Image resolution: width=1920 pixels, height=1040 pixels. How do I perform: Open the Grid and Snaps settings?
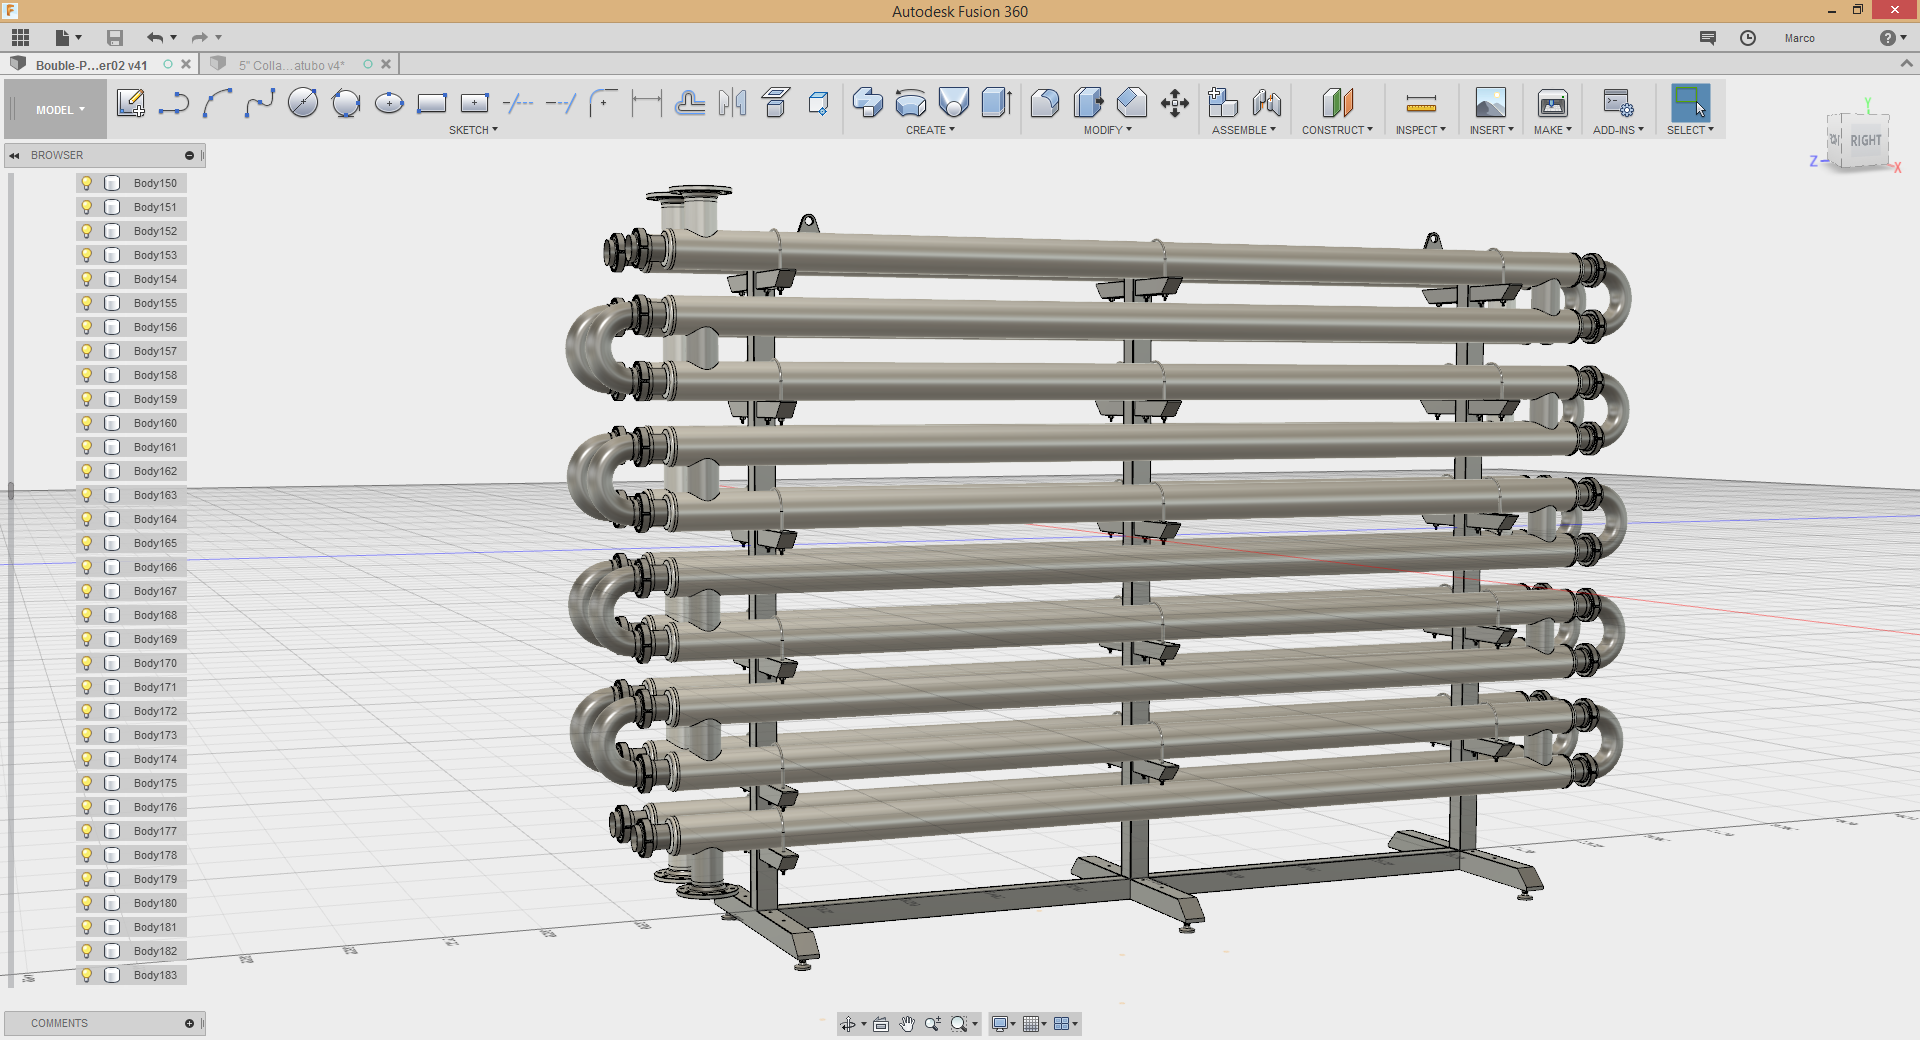[x=1034, y=1024]
